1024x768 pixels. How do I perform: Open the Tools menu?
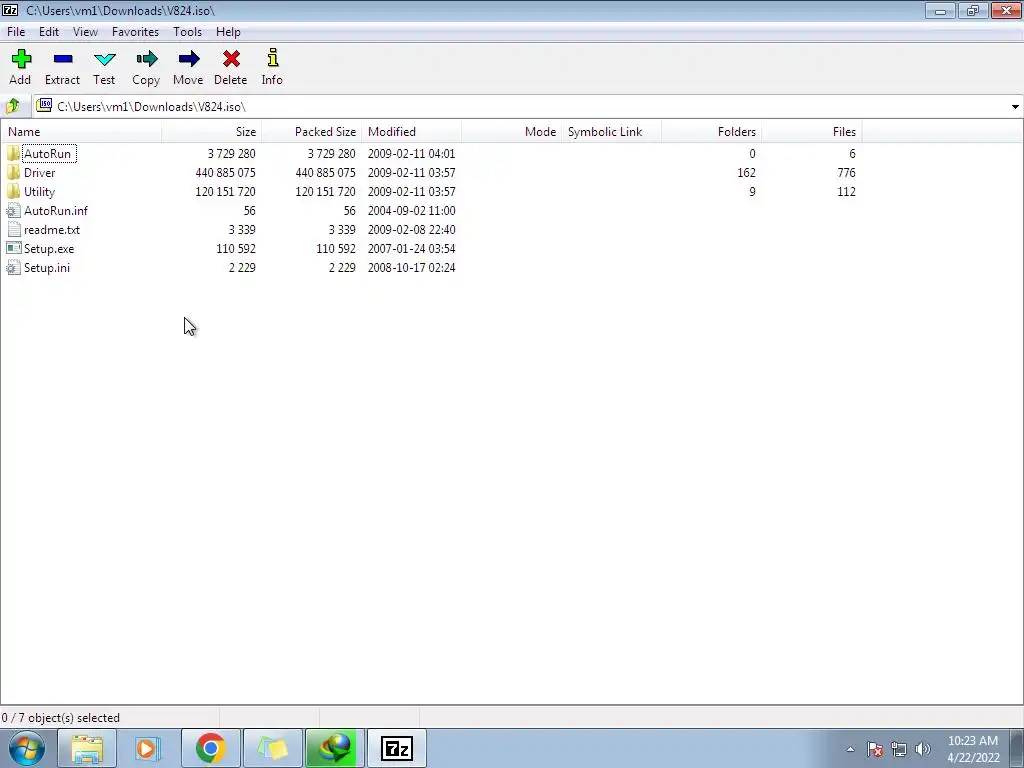(187, 31)
